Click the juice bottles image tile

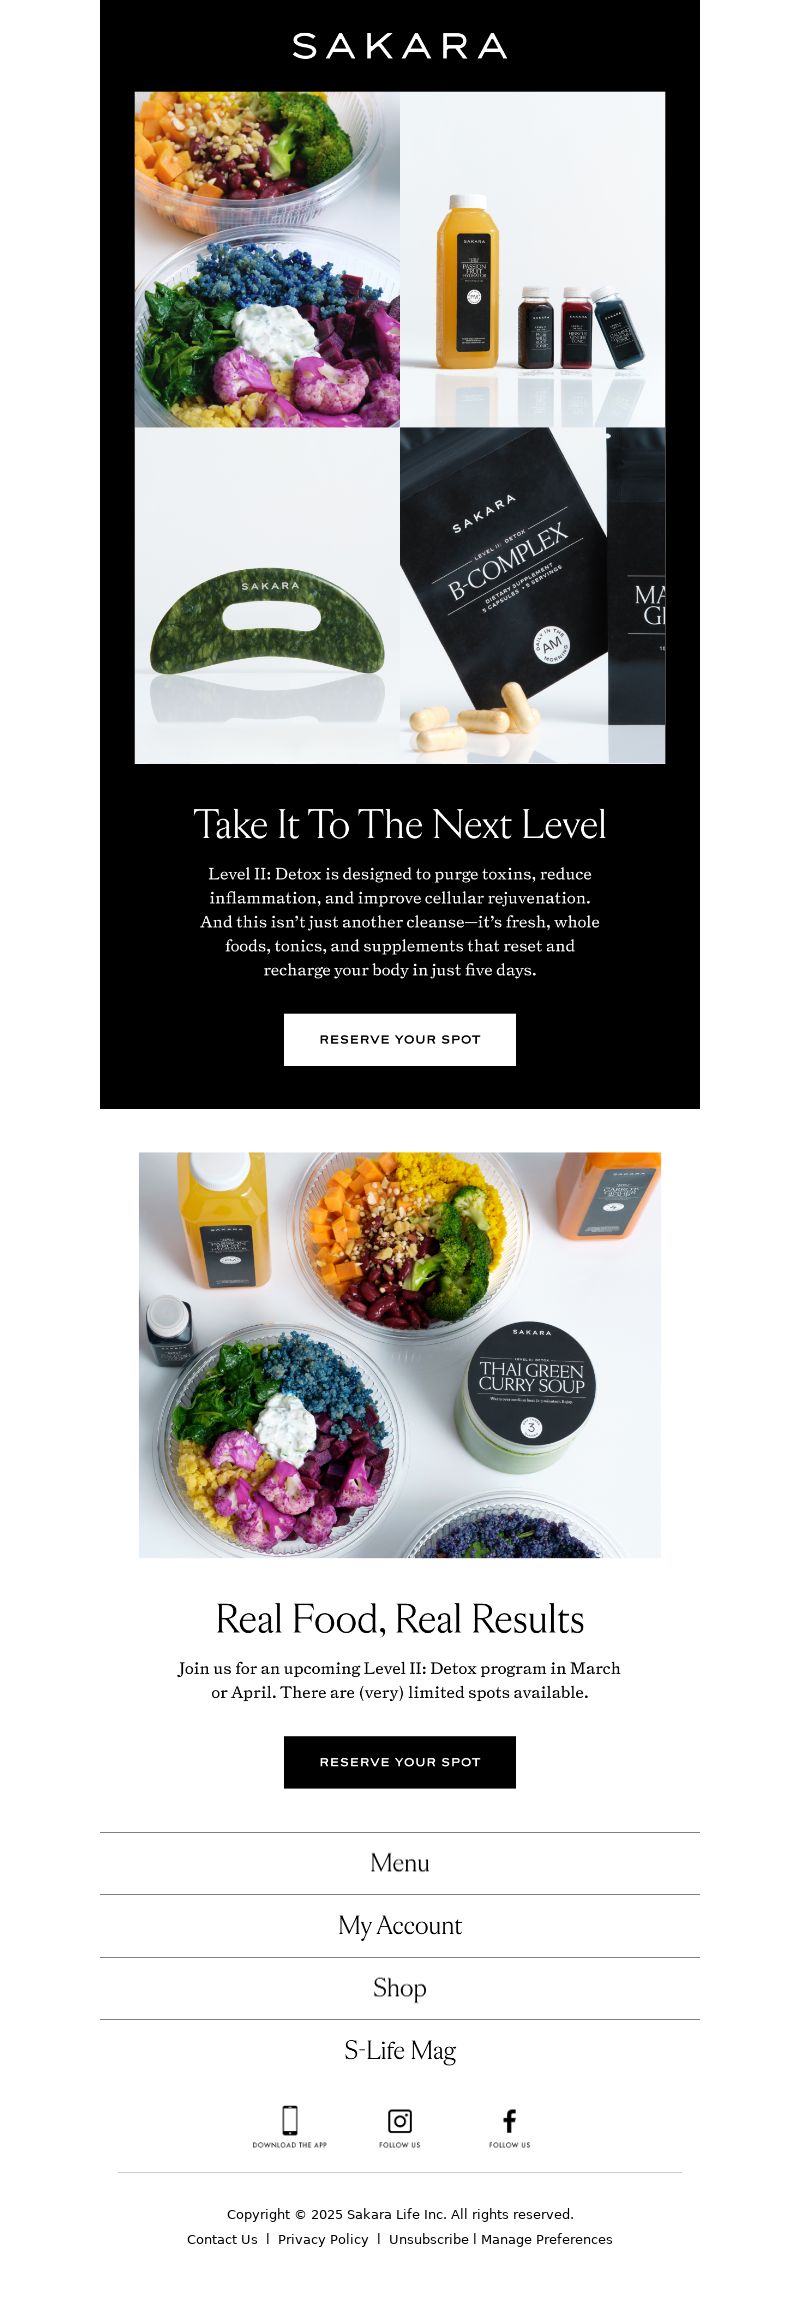click(533, 260)
